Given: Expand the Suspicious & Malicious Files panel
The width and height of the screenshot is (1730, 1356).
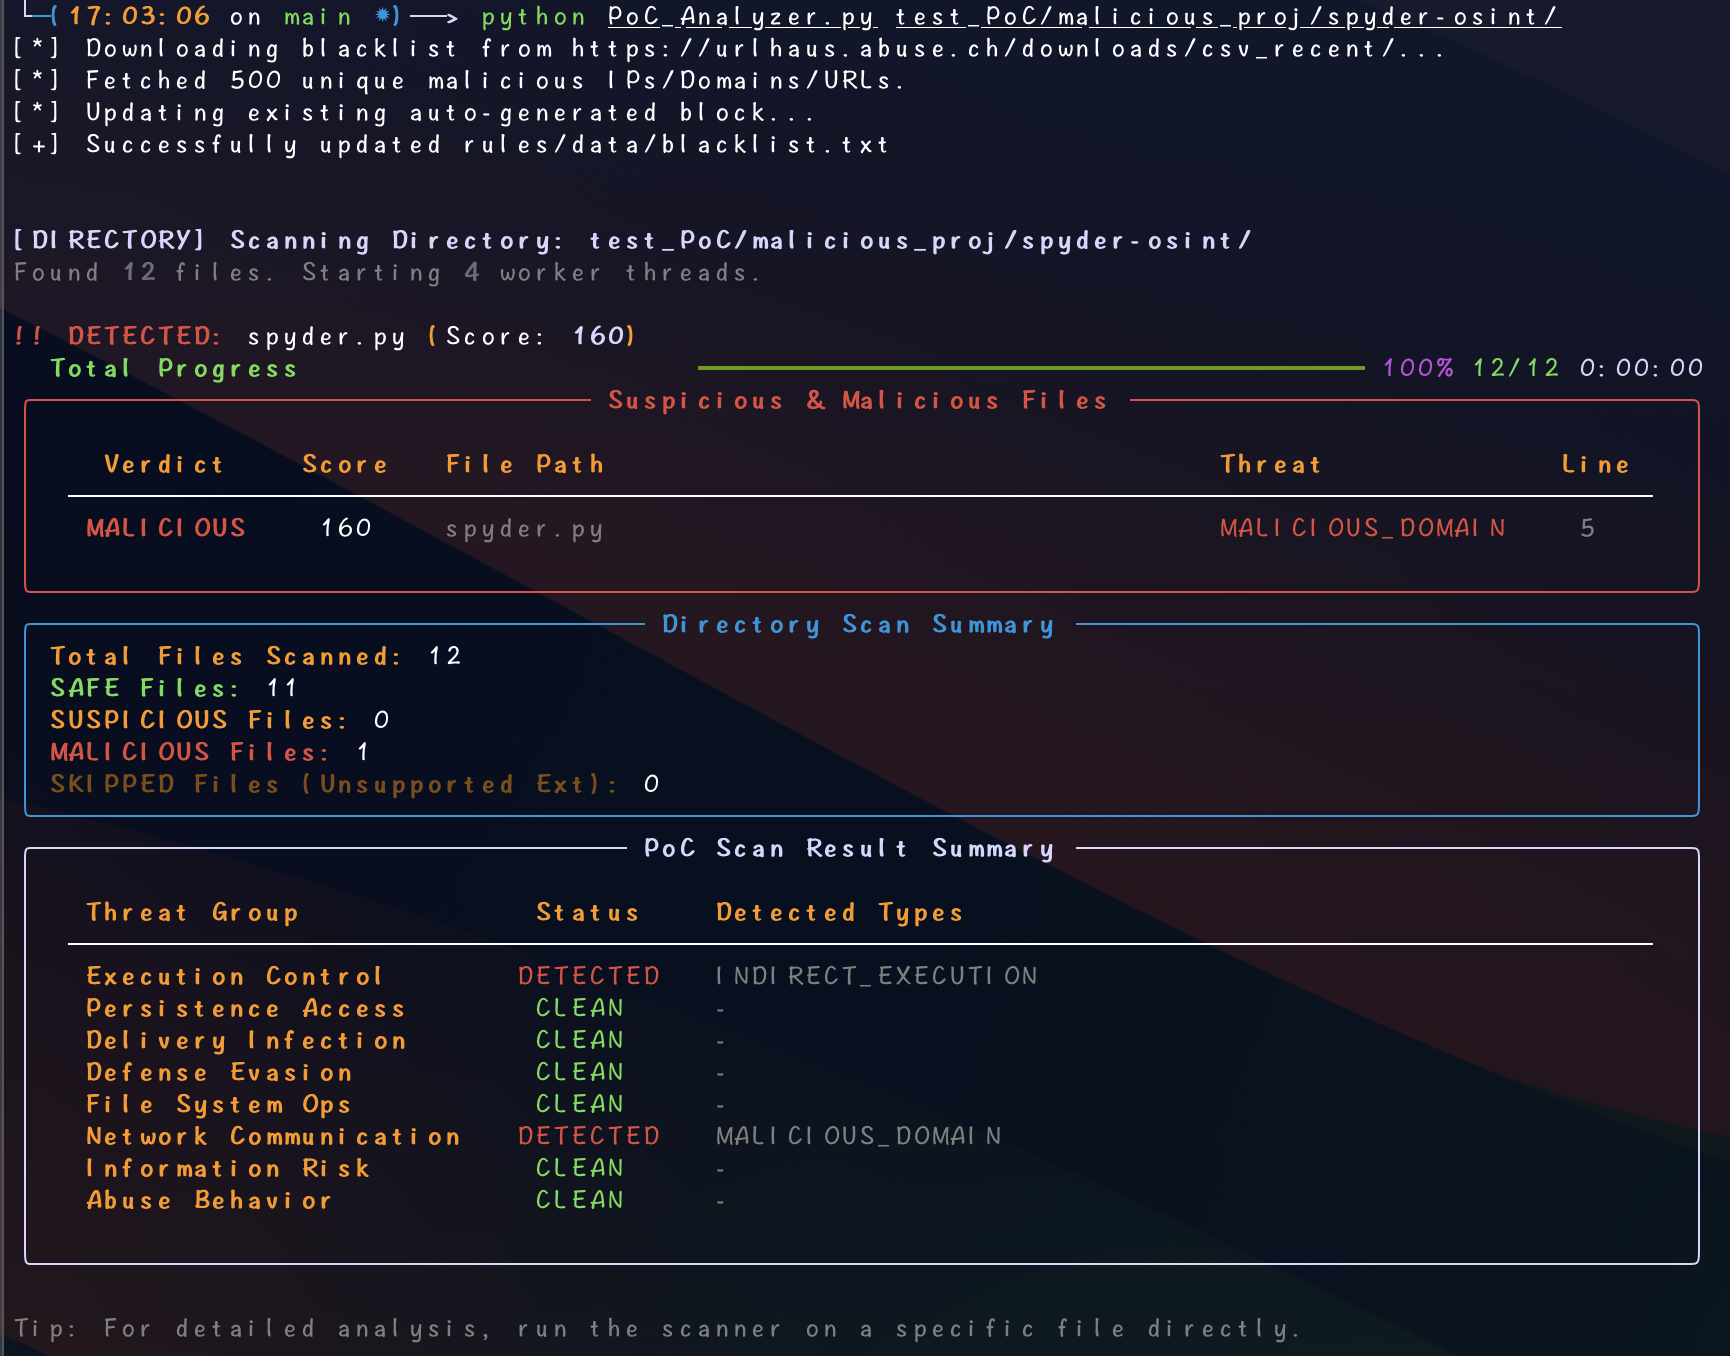Looking at the screenshot, I should click(857, 400).
